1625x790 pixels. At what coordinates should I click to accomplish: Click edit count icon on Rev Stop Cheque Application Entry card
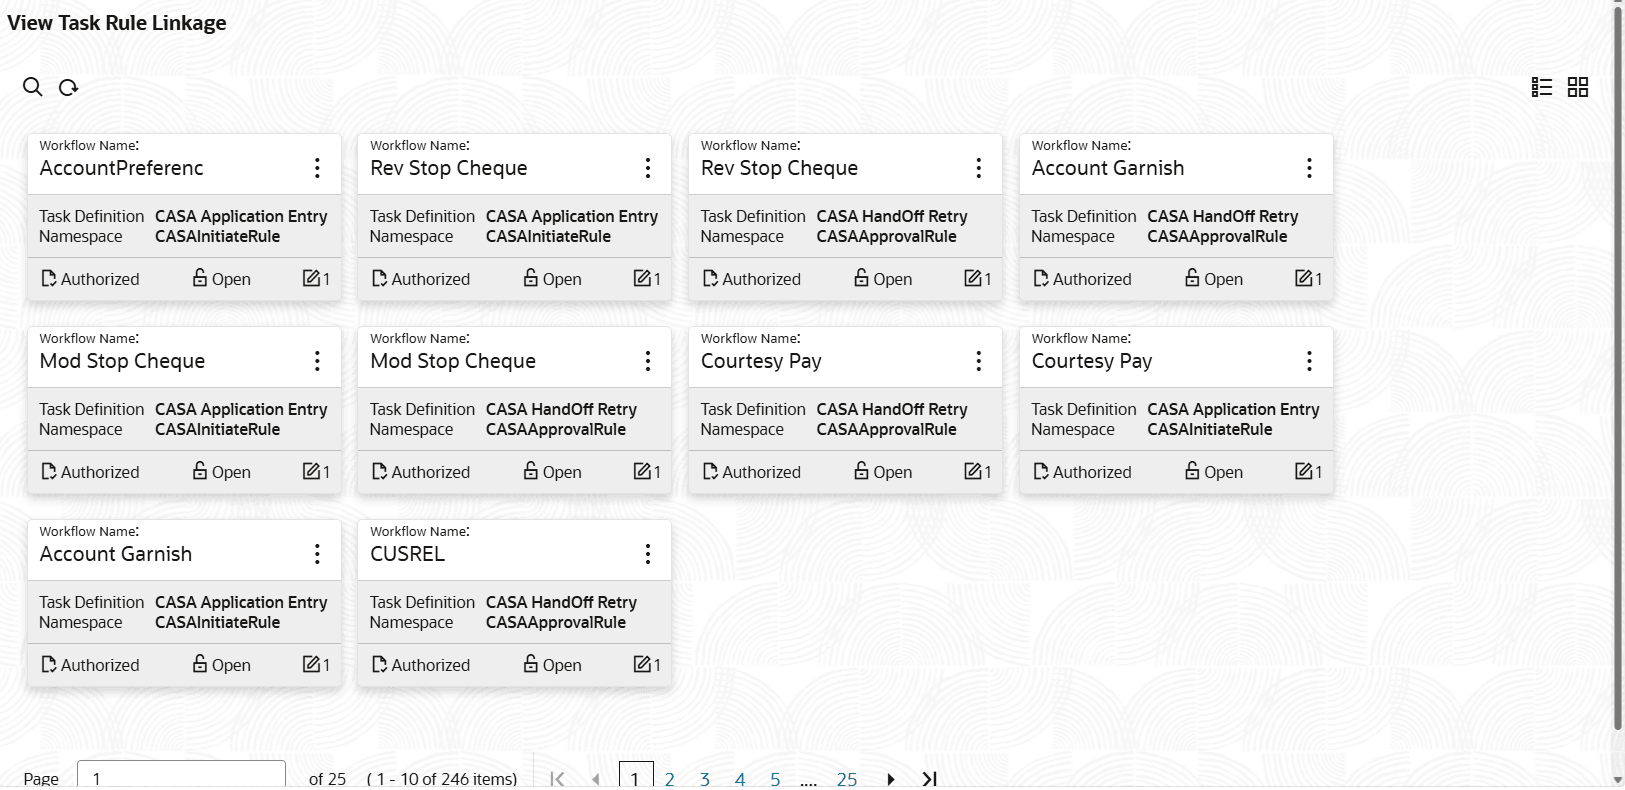tap(642, 278)
